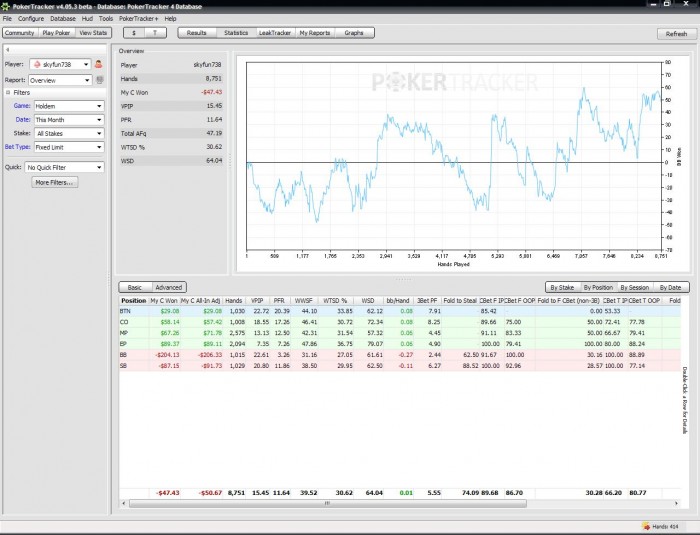Sort by the Fold to Steal column header

click(460, 301)
